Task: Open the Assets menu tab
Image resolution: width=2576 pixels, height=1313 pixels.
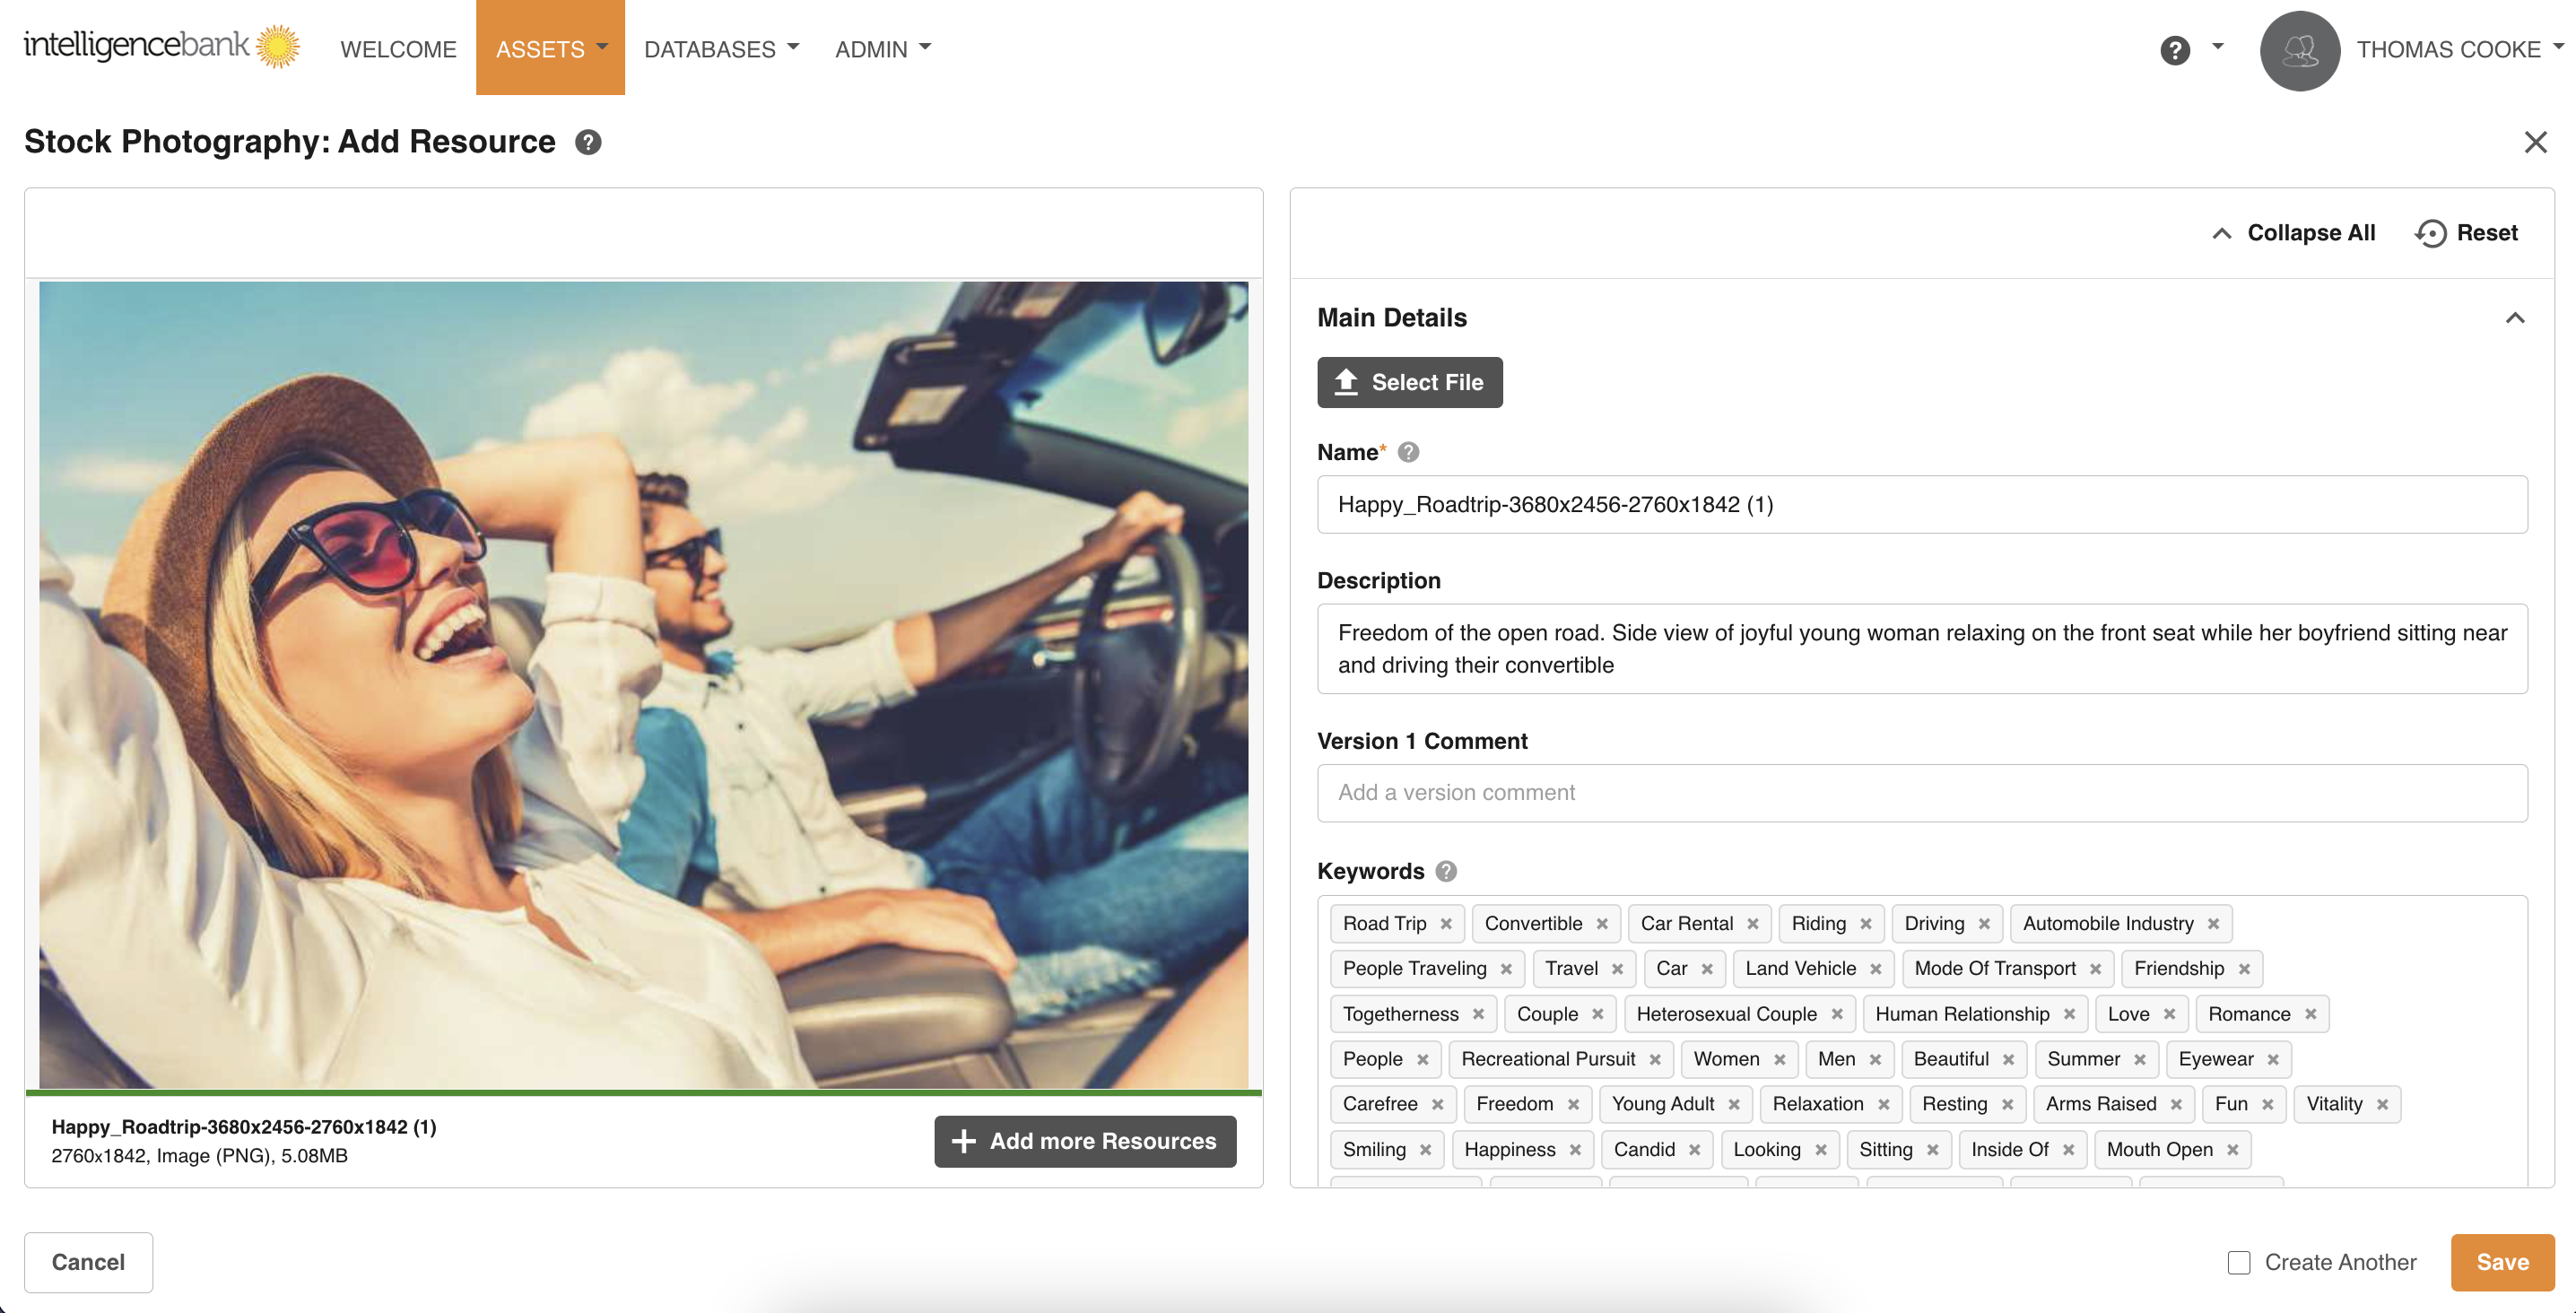Action: click(x=550, y=49)
